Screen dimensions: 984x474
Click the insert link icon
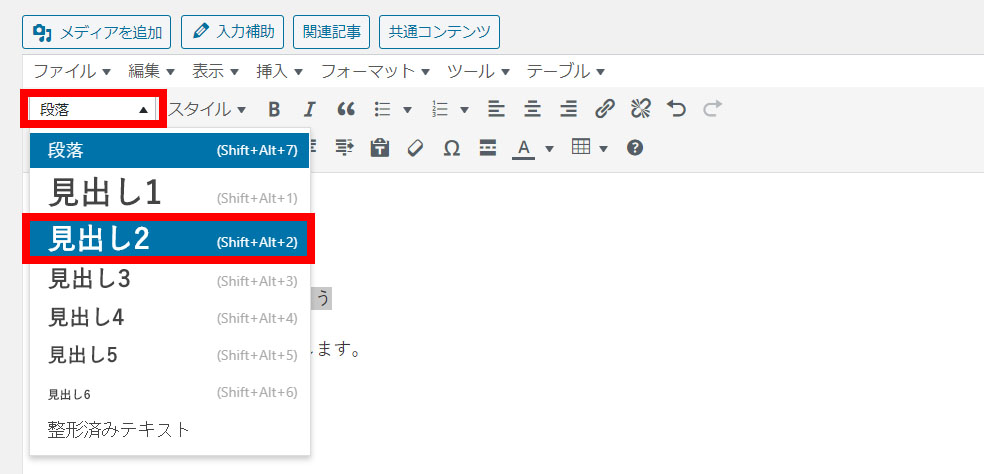click(x=605, y=109)
